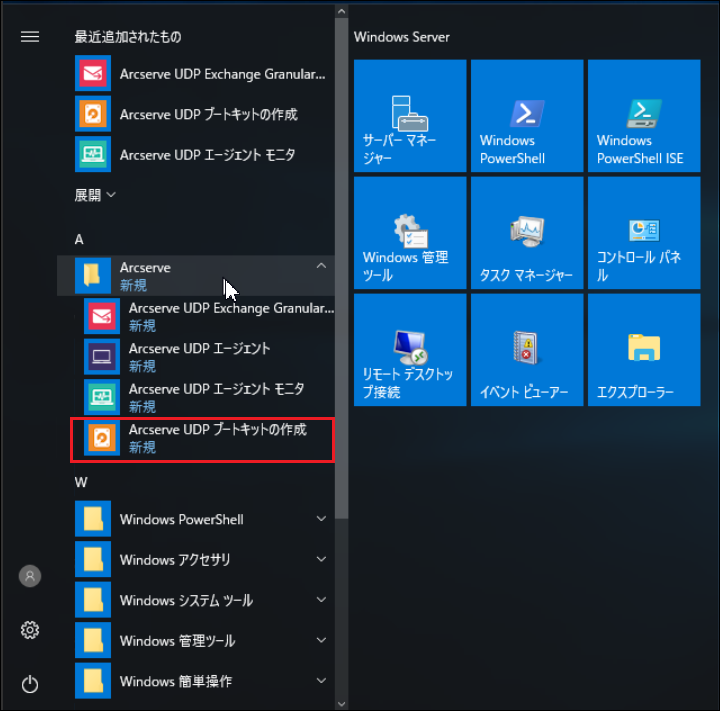Click 最近追加されたもの heading
This screenshot has width=720, height=711.
coord(128,37)
